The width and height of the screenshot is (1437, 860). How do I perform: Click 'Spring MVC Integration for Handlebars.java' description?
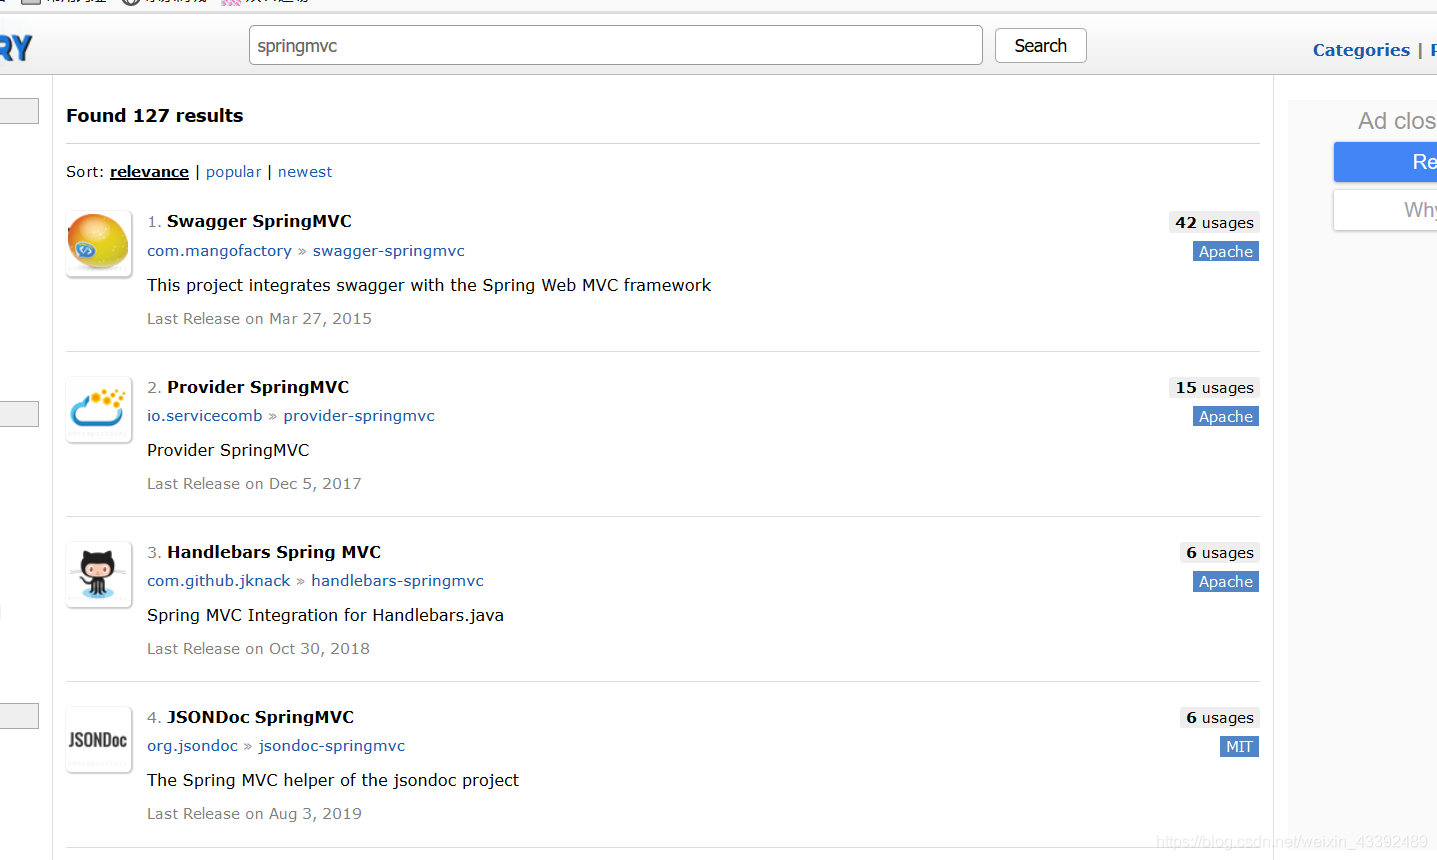click(325, 615)
